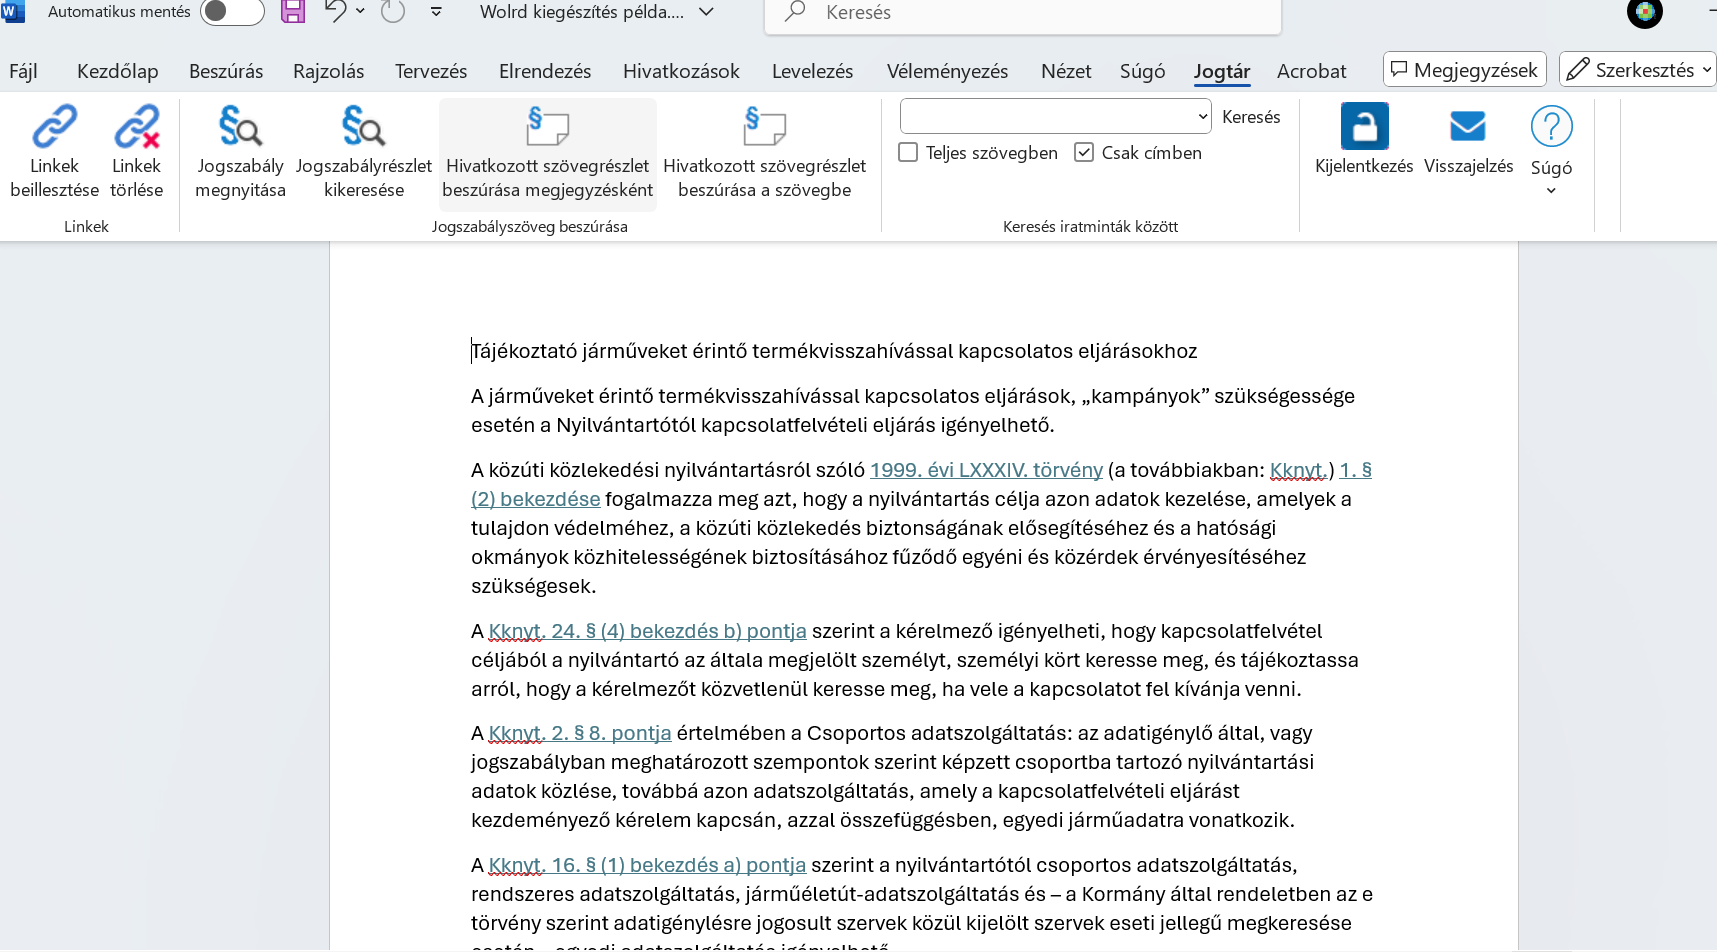Toggle the Automatikus mentés switch

click(x=231, y=12)
